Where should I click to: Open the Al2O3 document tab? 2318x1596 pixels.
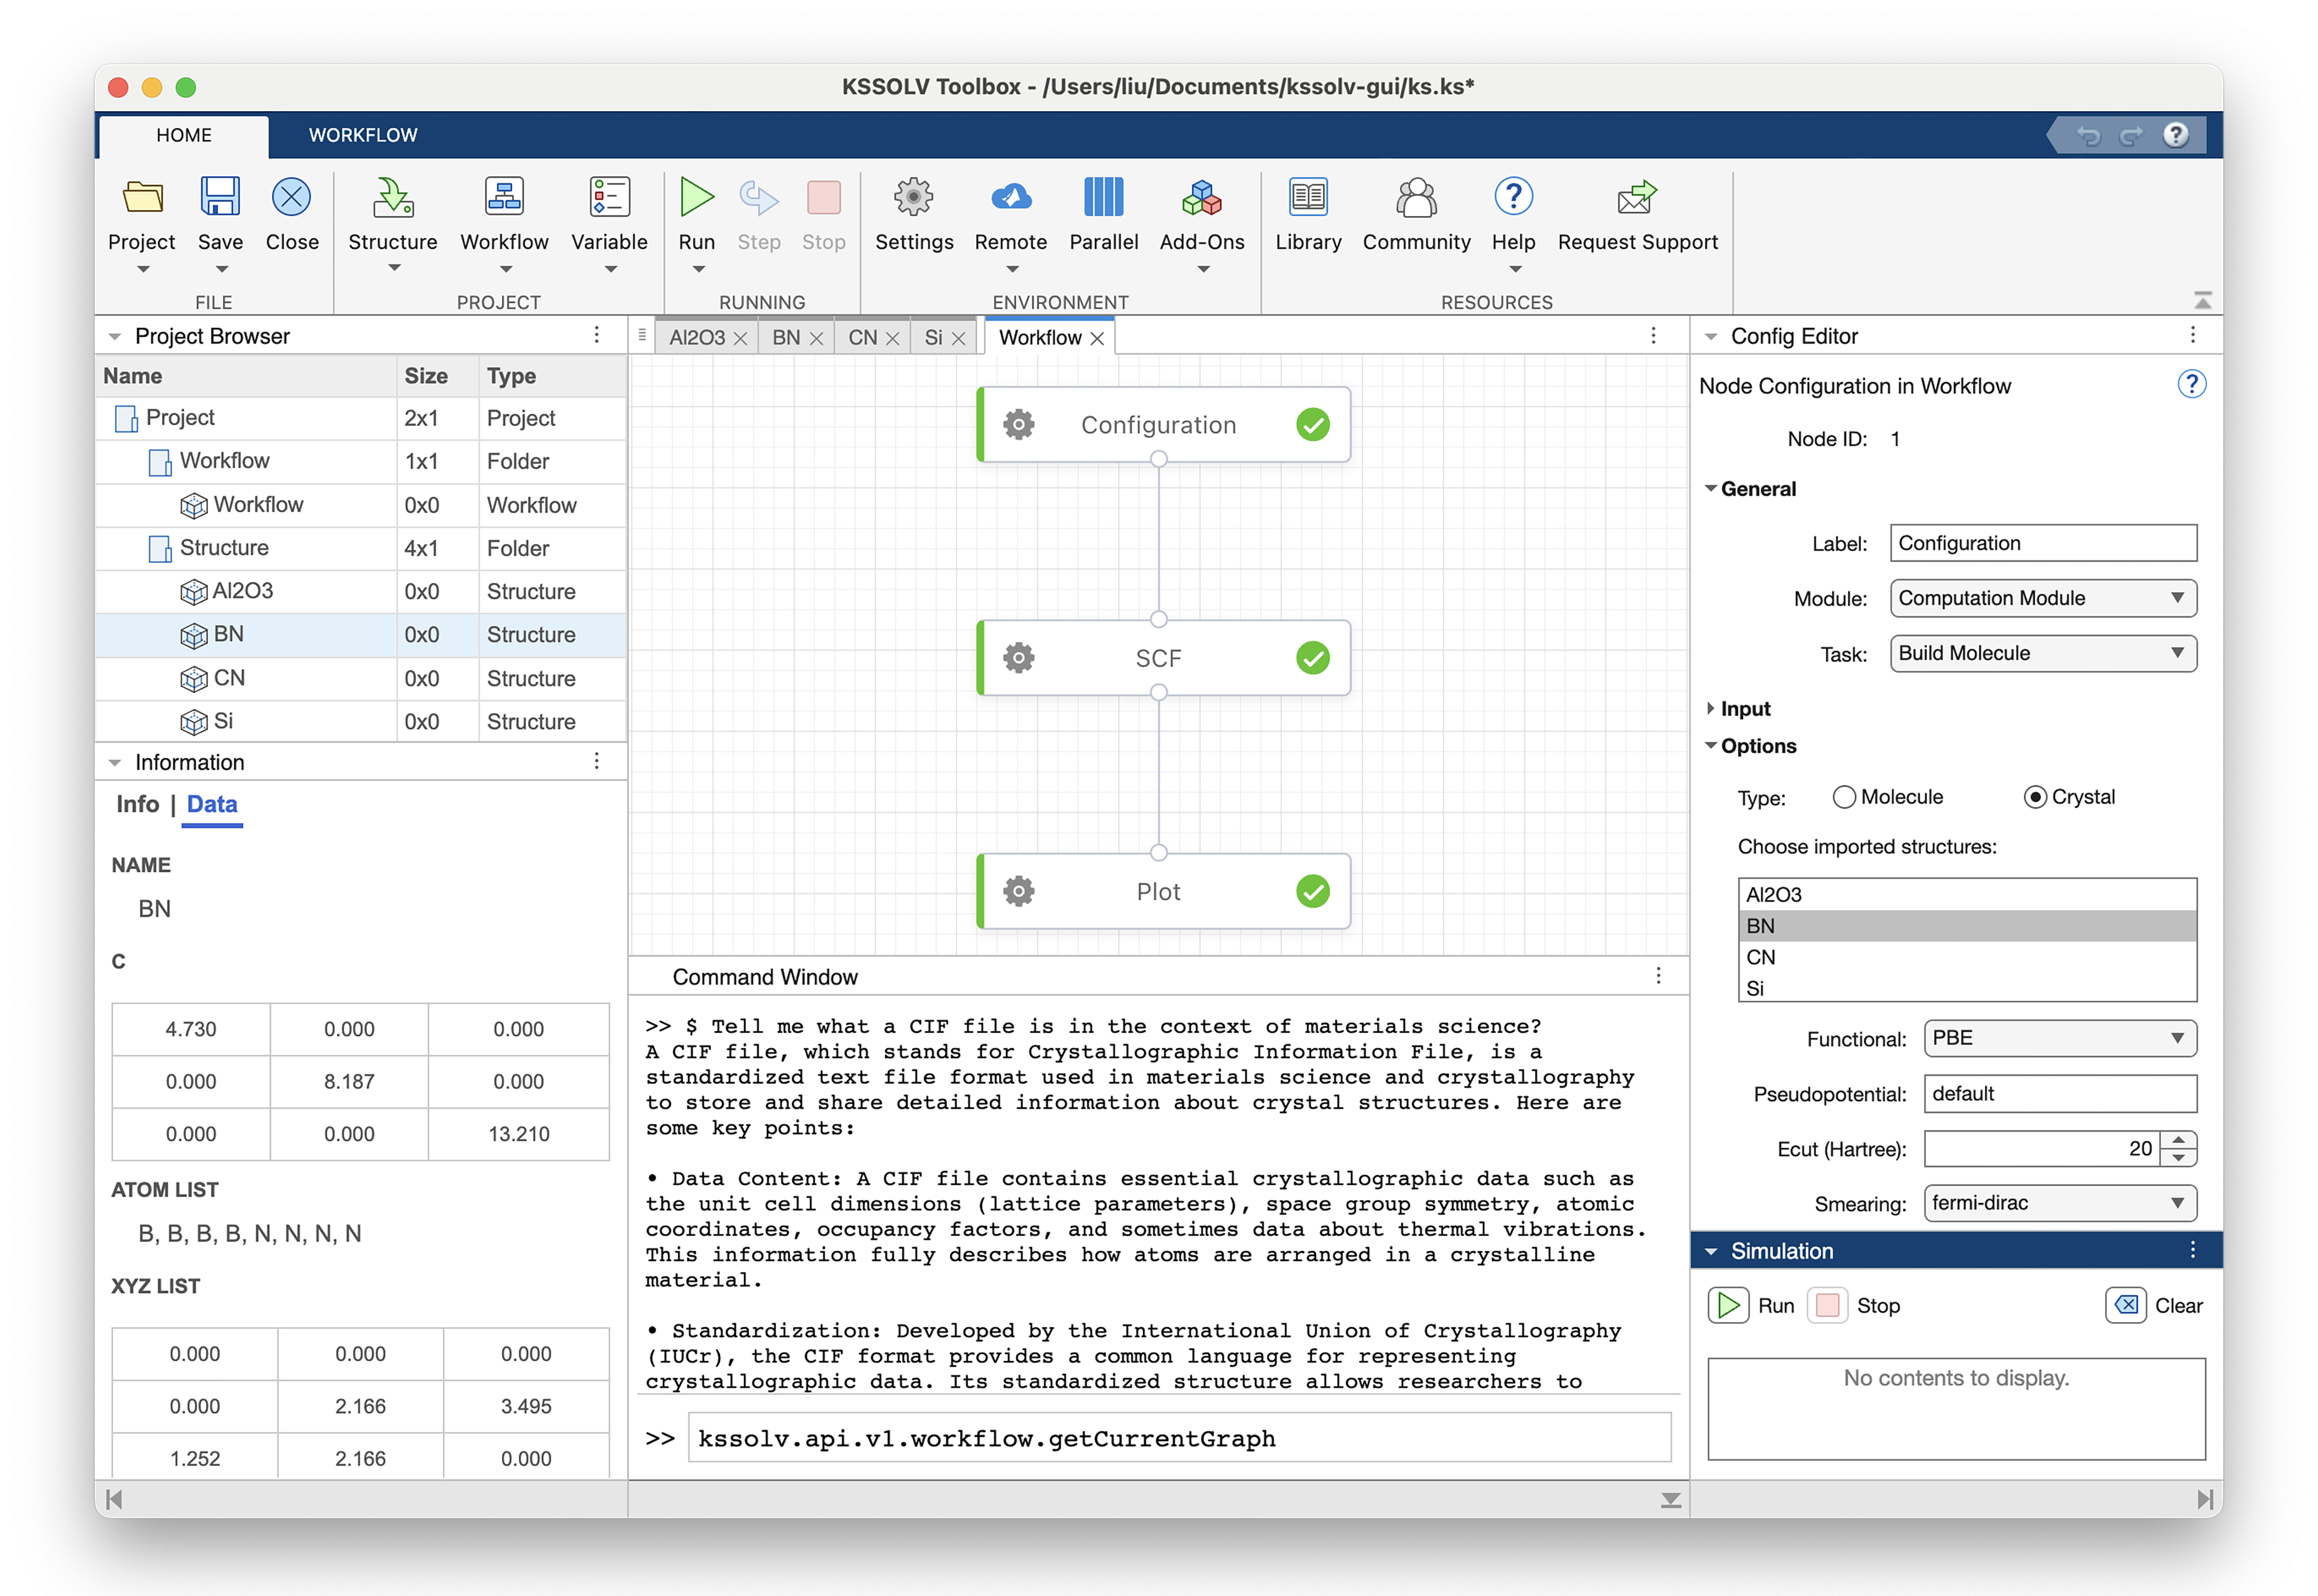click(x=696, y=338)
